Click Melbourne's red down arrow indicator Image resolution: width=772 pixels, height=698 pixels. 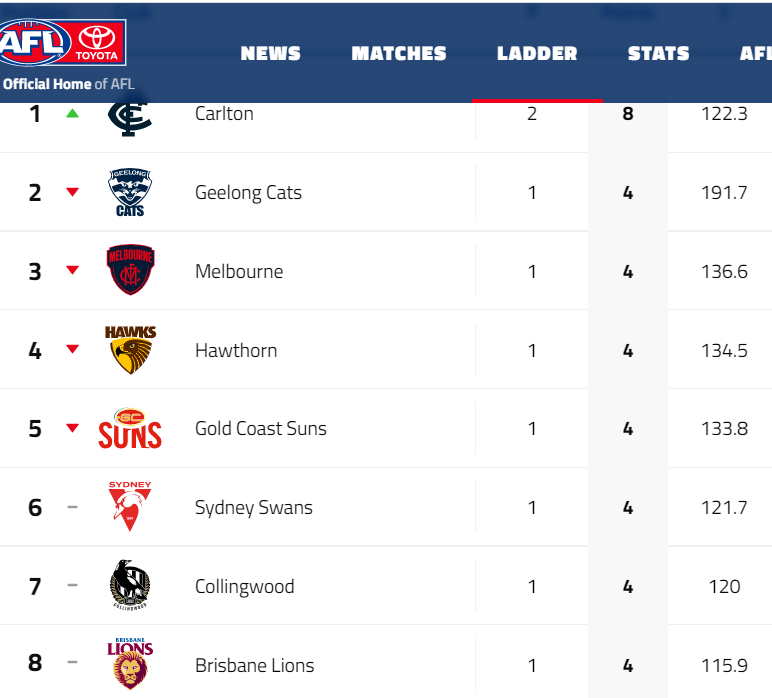coord(72,271)
